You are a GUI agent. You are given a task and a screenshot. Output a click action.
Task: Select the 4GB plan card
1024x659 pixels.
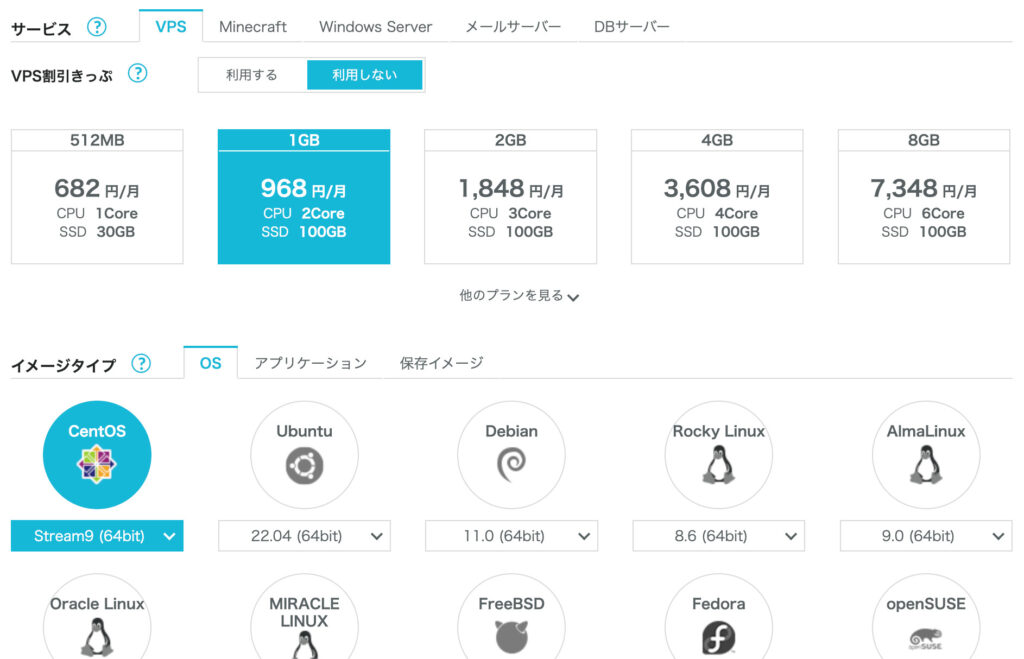(x=717, y=197)
